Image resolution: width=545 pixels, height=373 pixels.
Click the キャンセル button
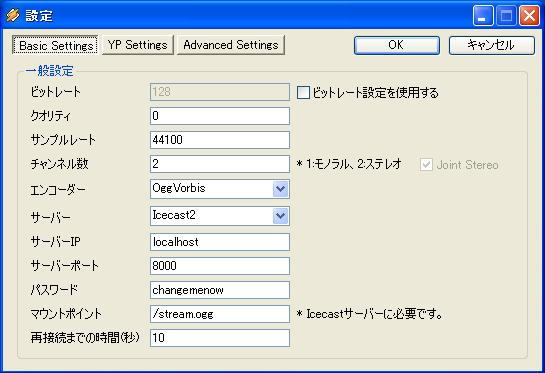click(491, 45)
